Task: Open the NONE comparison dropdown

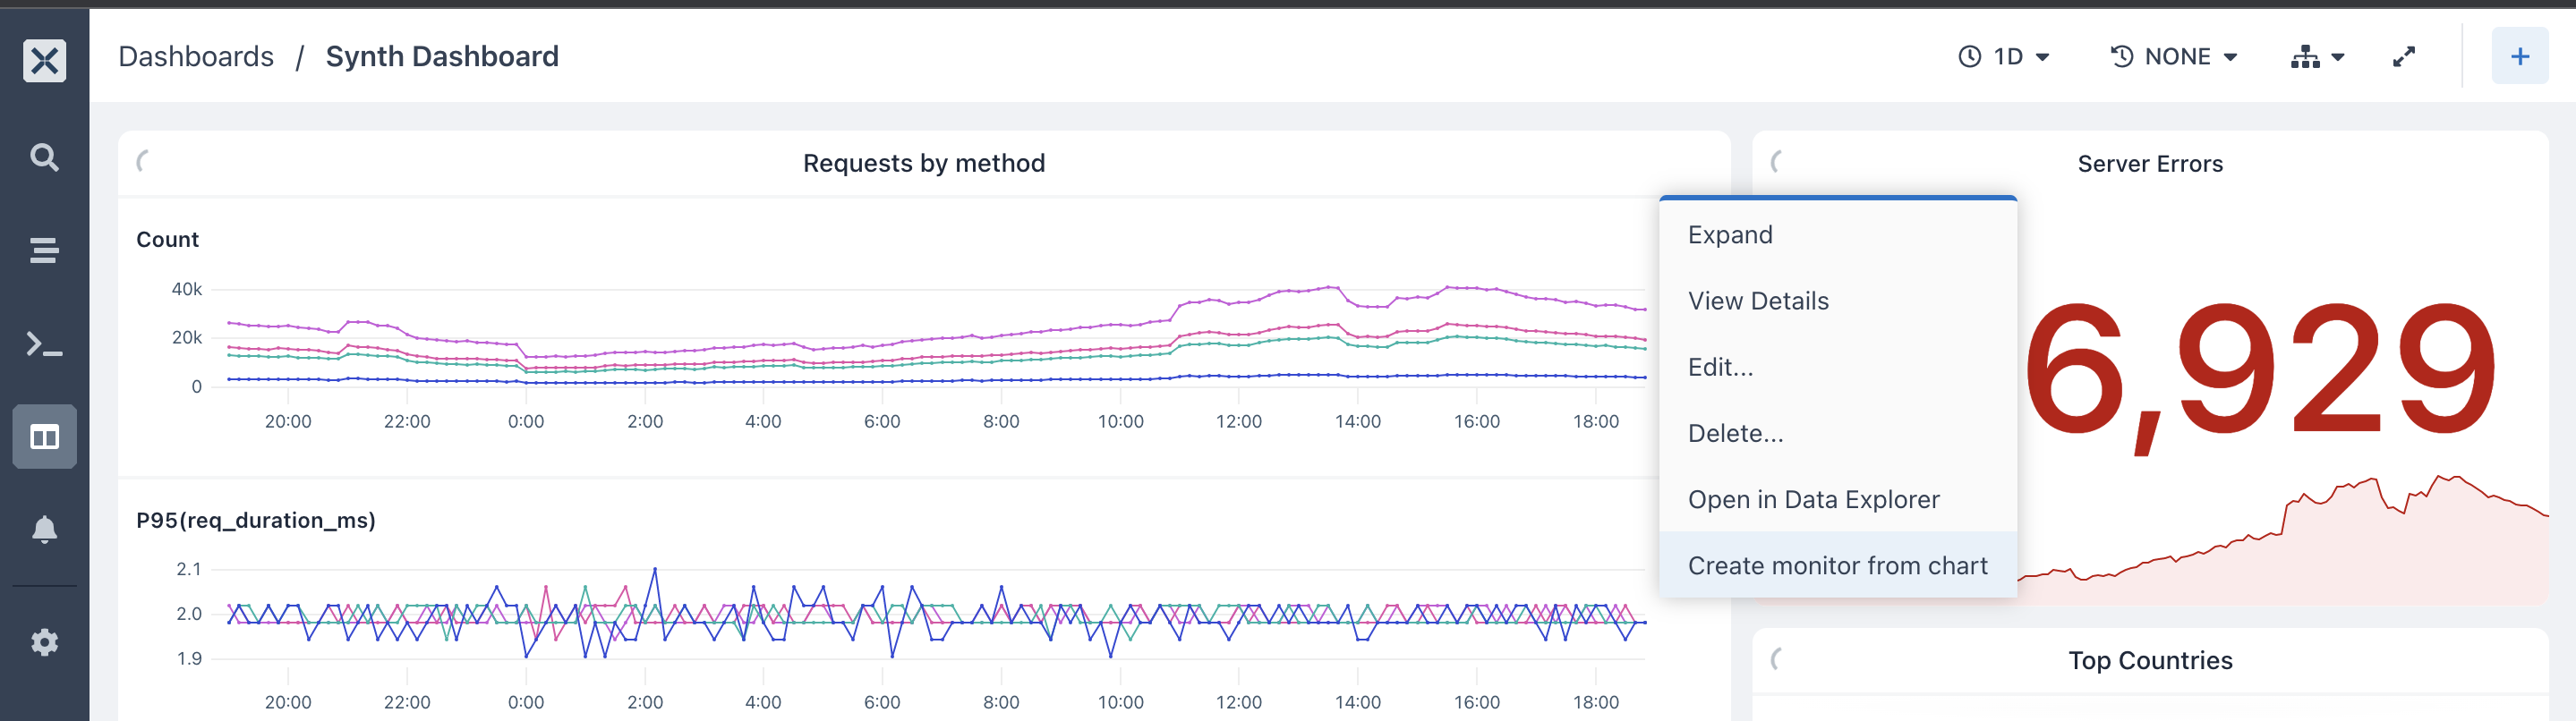Action: point(2174,57)
